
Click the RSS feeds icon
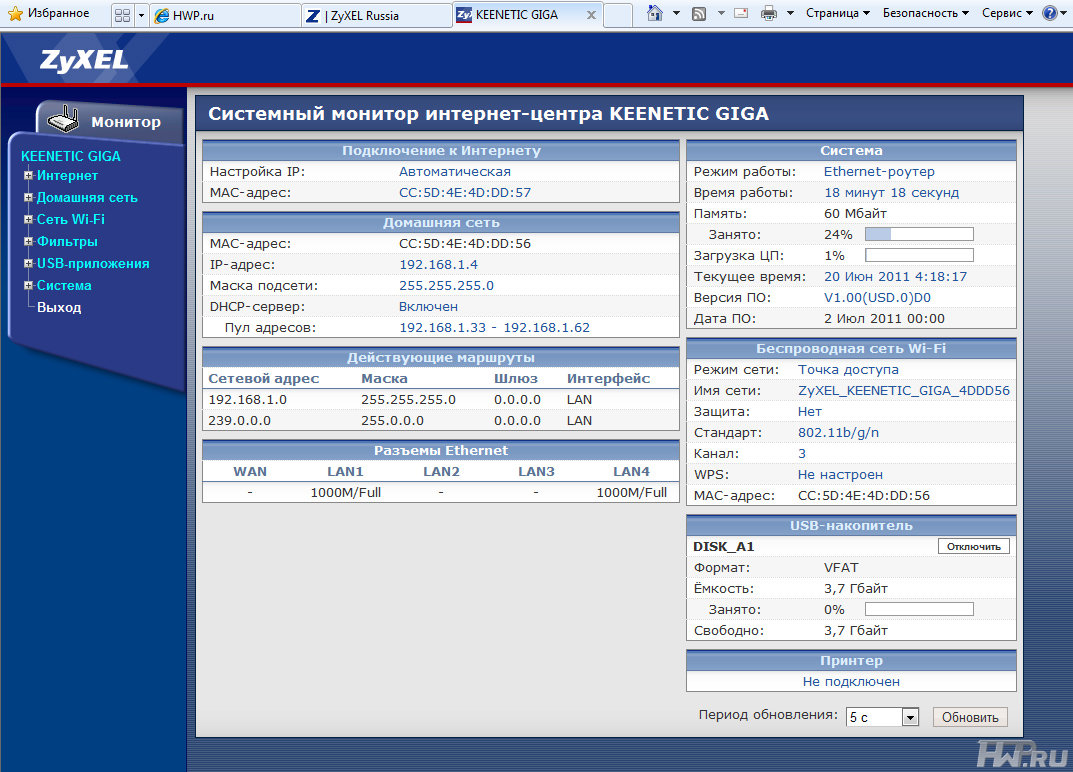pos(699,13)
